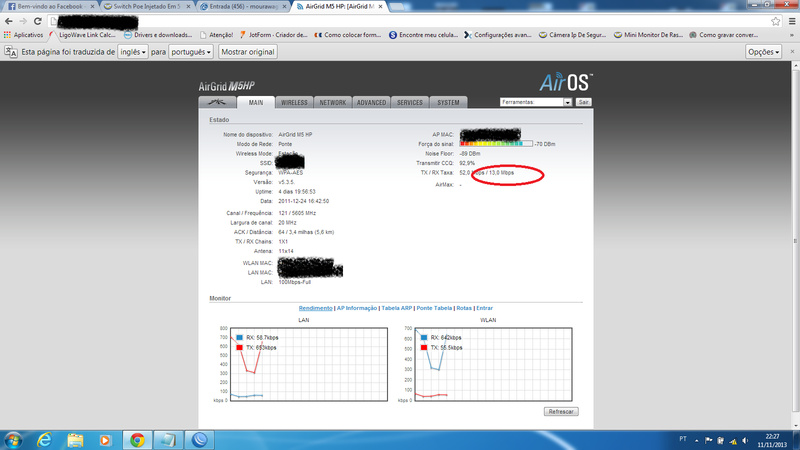Viewport: 800px width, 450px height.
Task: Switch to Chrome in the taskbar
Action: (137, 440)
